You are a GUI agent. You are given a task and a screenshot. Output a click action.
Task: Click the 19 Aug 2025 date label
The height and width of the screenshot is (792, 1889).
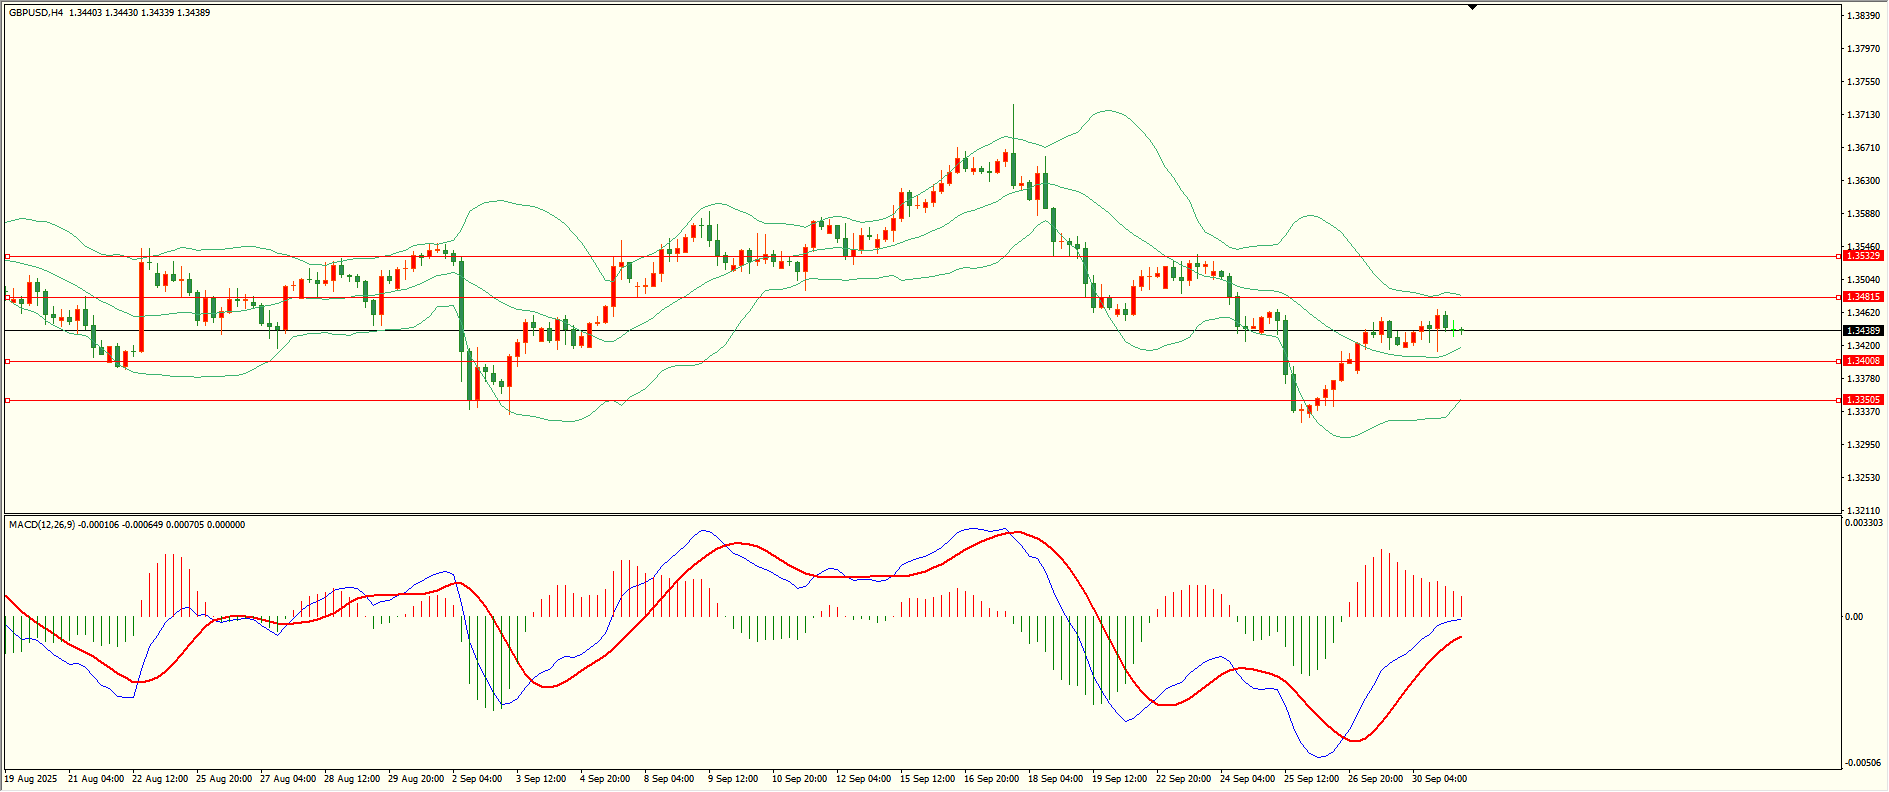point(31,779)
